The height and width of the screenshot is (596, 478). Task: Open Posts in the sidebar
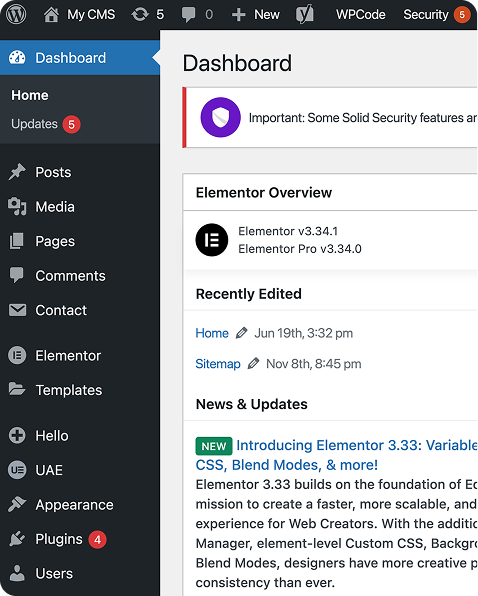[53, 172]
